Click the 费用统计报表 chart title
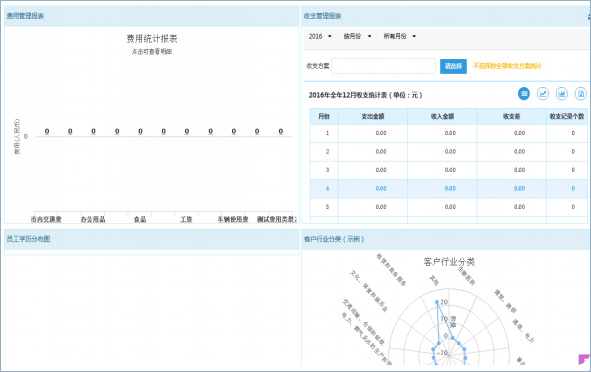This screenshot has height=372, width=591. pyautogui.click(x=152, y=38)
